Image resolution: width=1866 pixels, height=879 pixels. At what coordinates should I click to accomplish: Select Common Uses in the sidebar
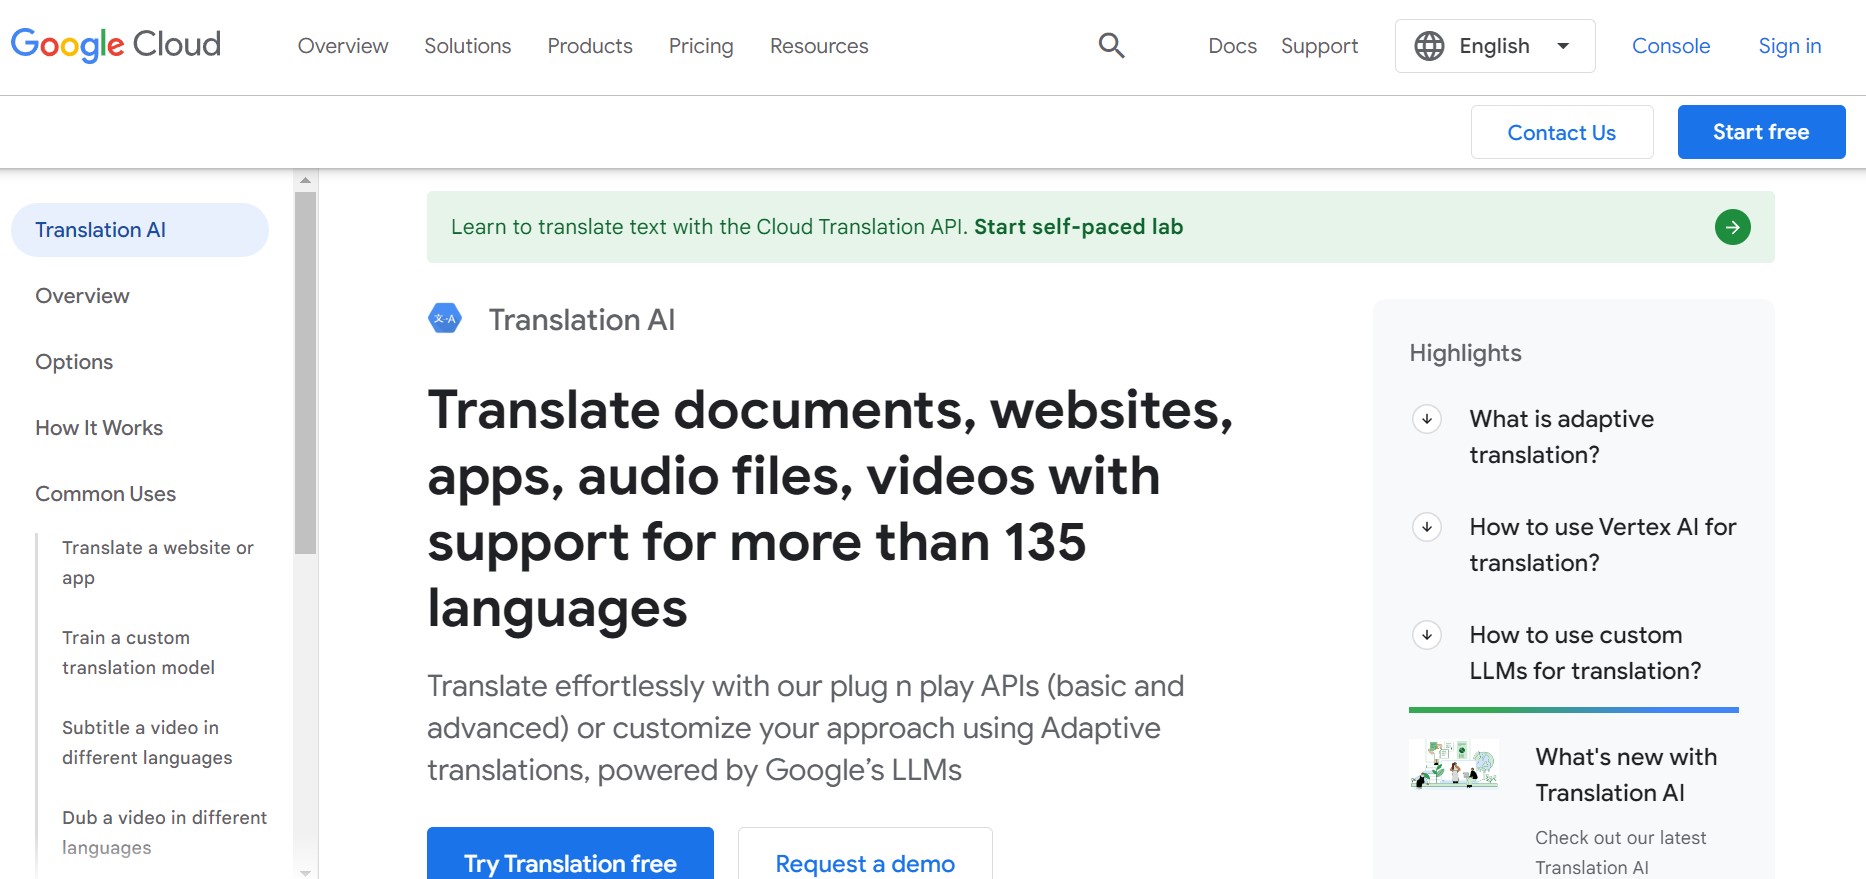[105, 494]
